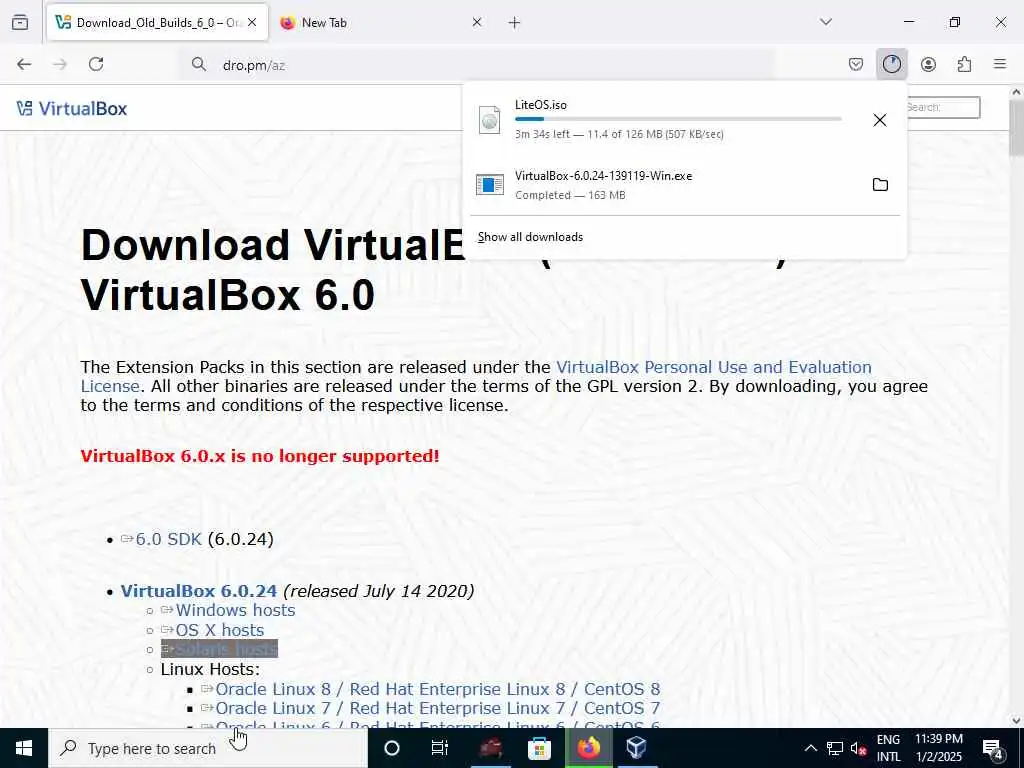
Task: Click the muted volume tray icon
Action: (858, 748)
